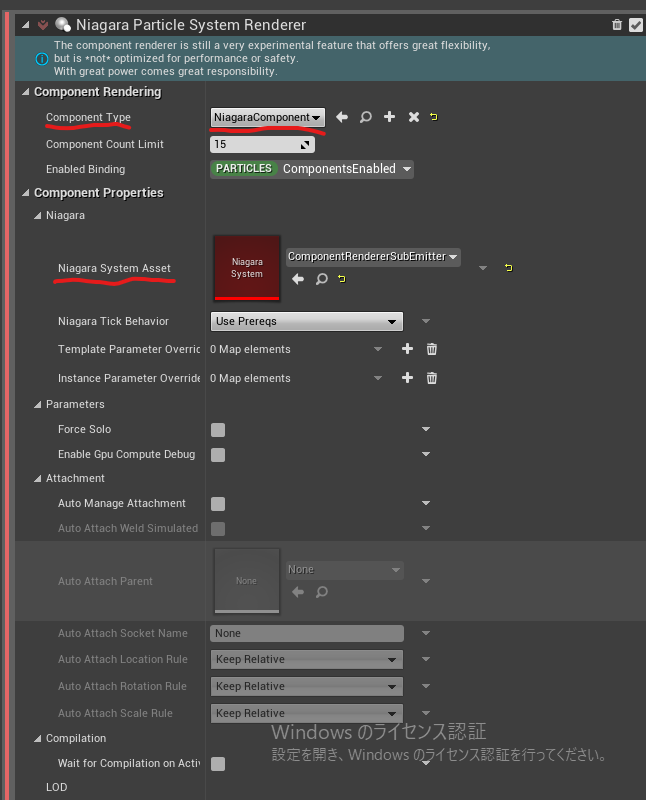This screenshot has width=646, height=800.
Task: Click the Auto Attach Parent None thumbnail
Action: [247, 581]
